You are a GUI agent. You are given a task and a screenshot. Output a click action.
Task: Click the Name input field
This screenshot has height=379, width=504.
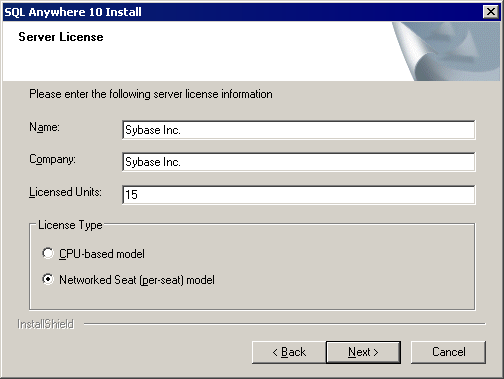tap(299, 130)
